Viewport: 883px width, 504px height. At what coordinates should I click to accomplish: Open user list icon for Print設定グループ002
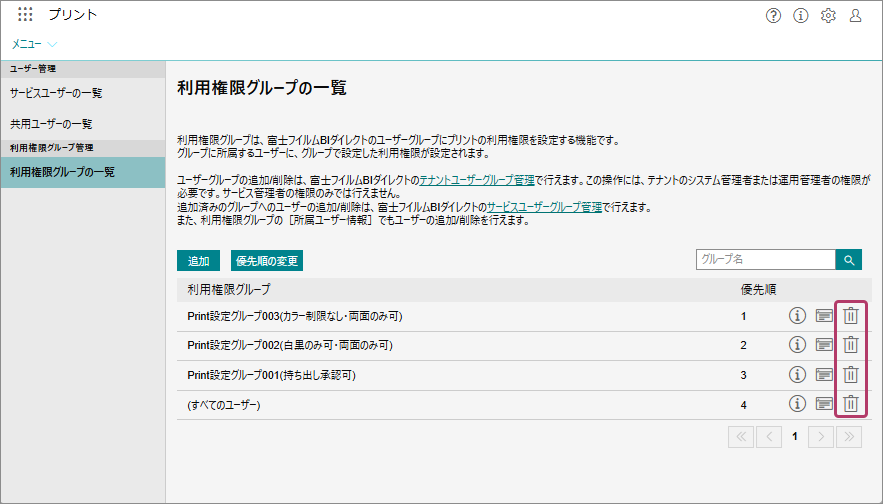click(x=824, y=344)
